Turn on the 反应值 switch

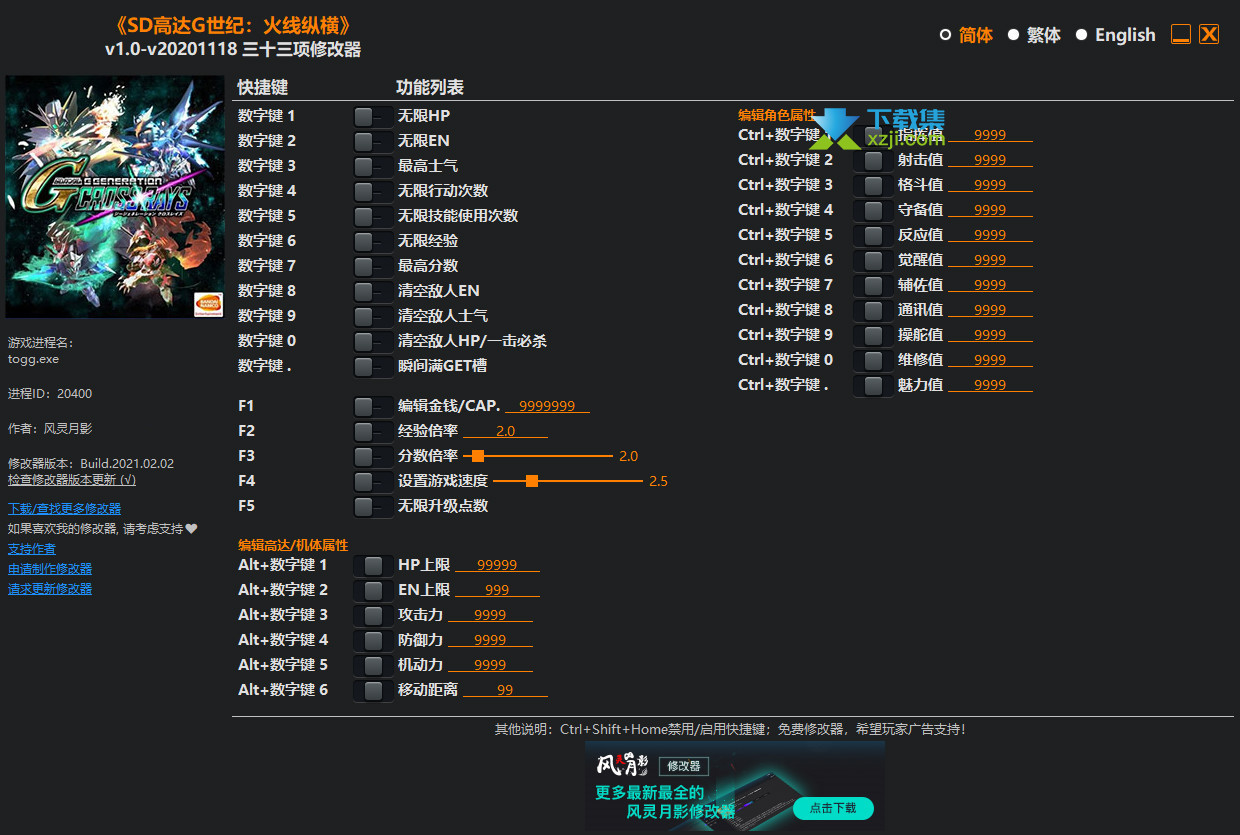click(873, 235)
